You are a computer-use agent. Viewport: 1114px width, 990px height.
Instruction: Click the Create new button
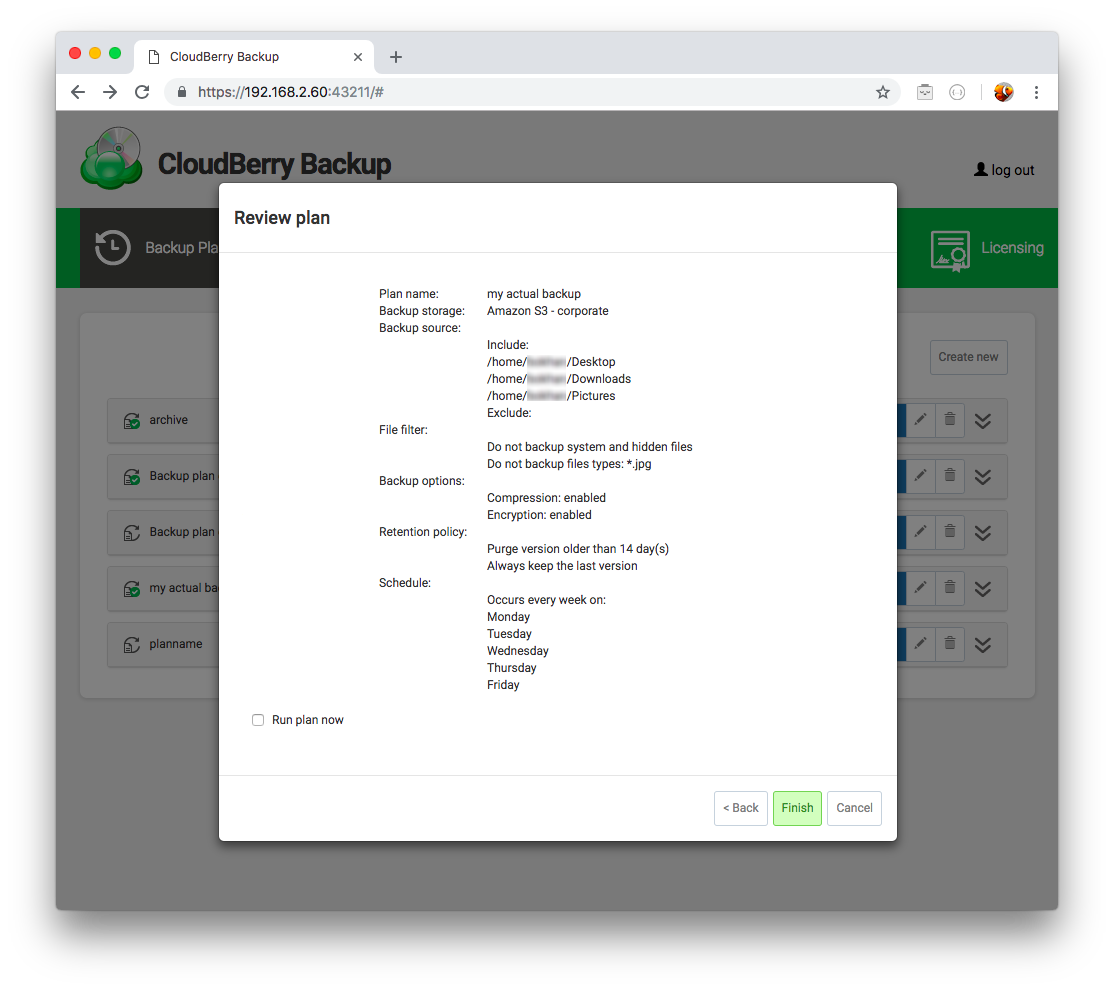tap(968, 357)
